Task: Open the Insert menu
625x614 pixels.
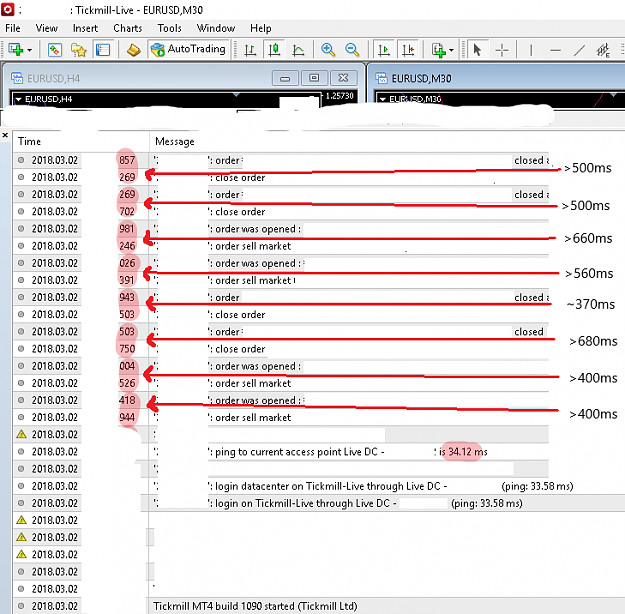Action: [x=85, y=28]
